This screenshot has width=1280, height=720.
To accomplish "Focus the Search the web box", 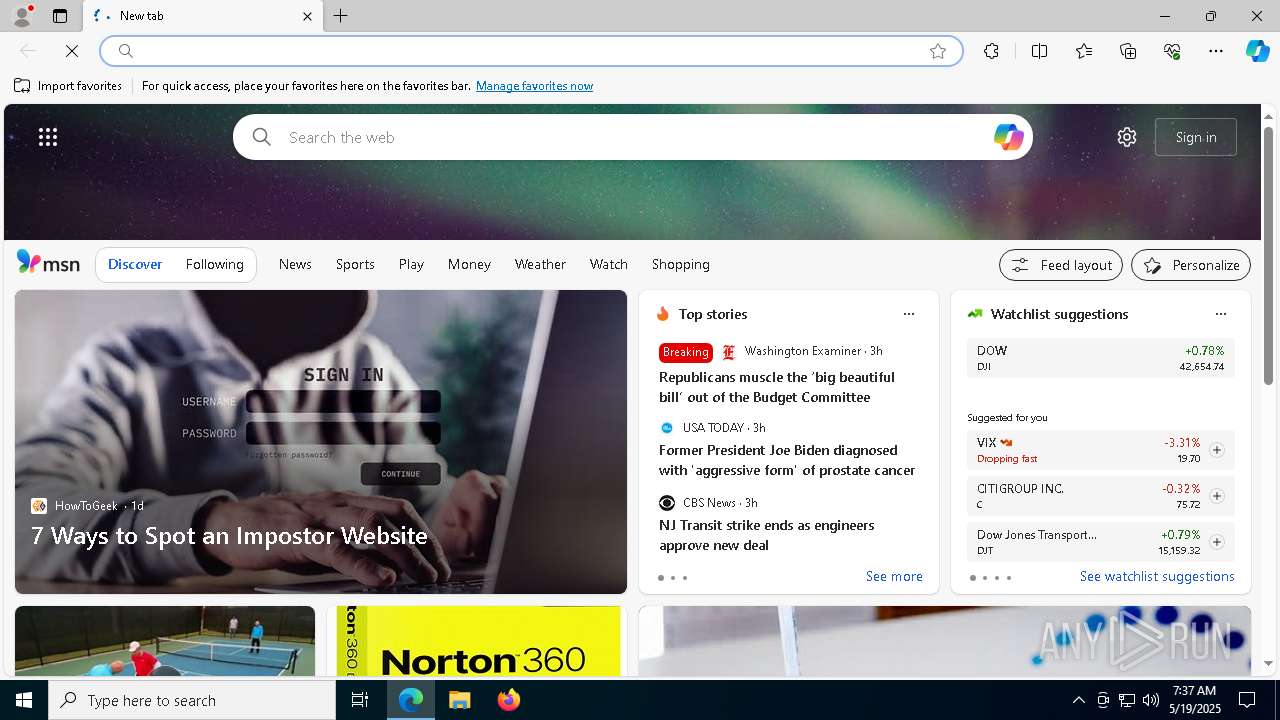I will point(632,137).
